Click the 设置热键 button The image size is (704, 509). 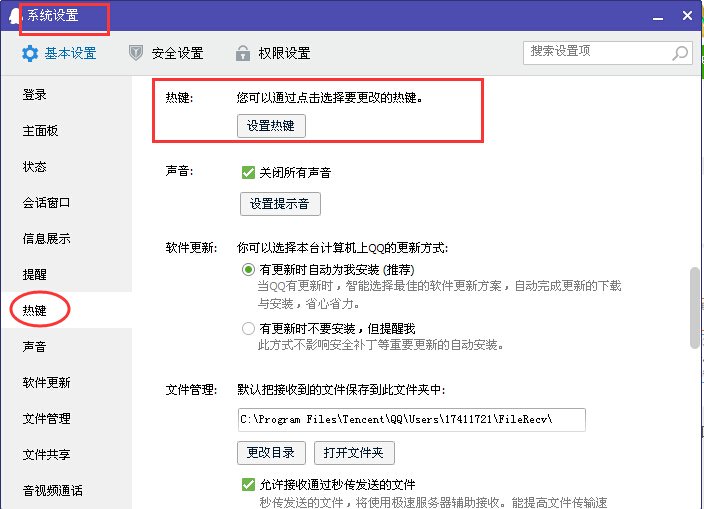point(271,126)
